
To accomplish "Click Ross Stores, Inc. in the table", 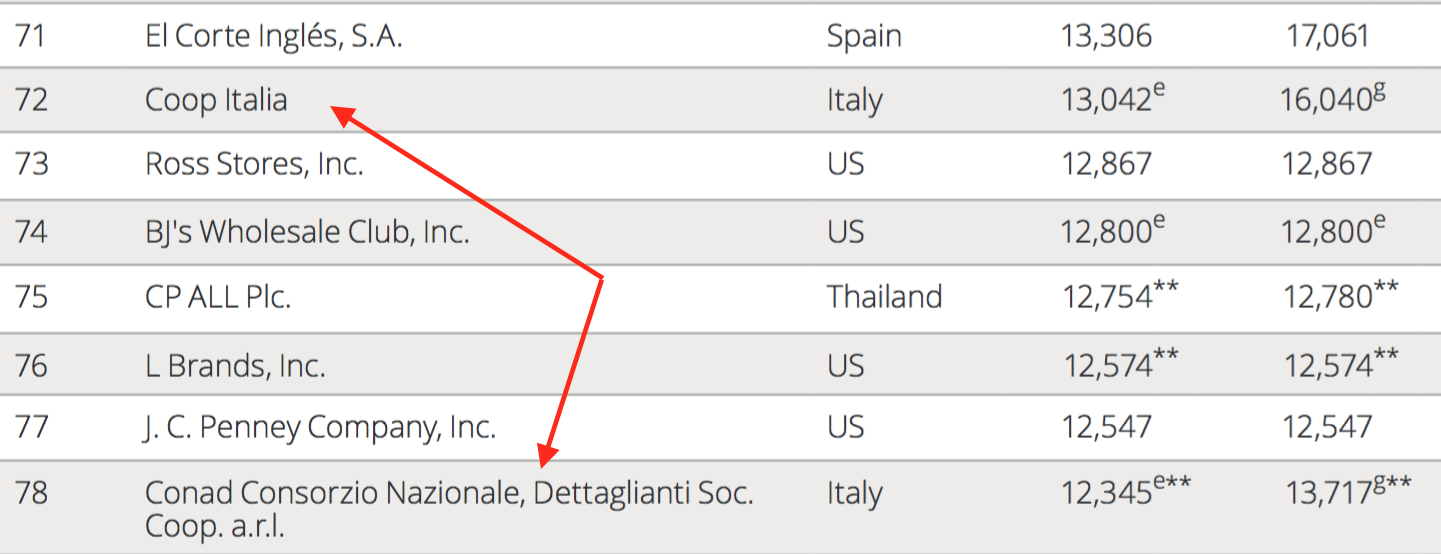I will point(254,164).
